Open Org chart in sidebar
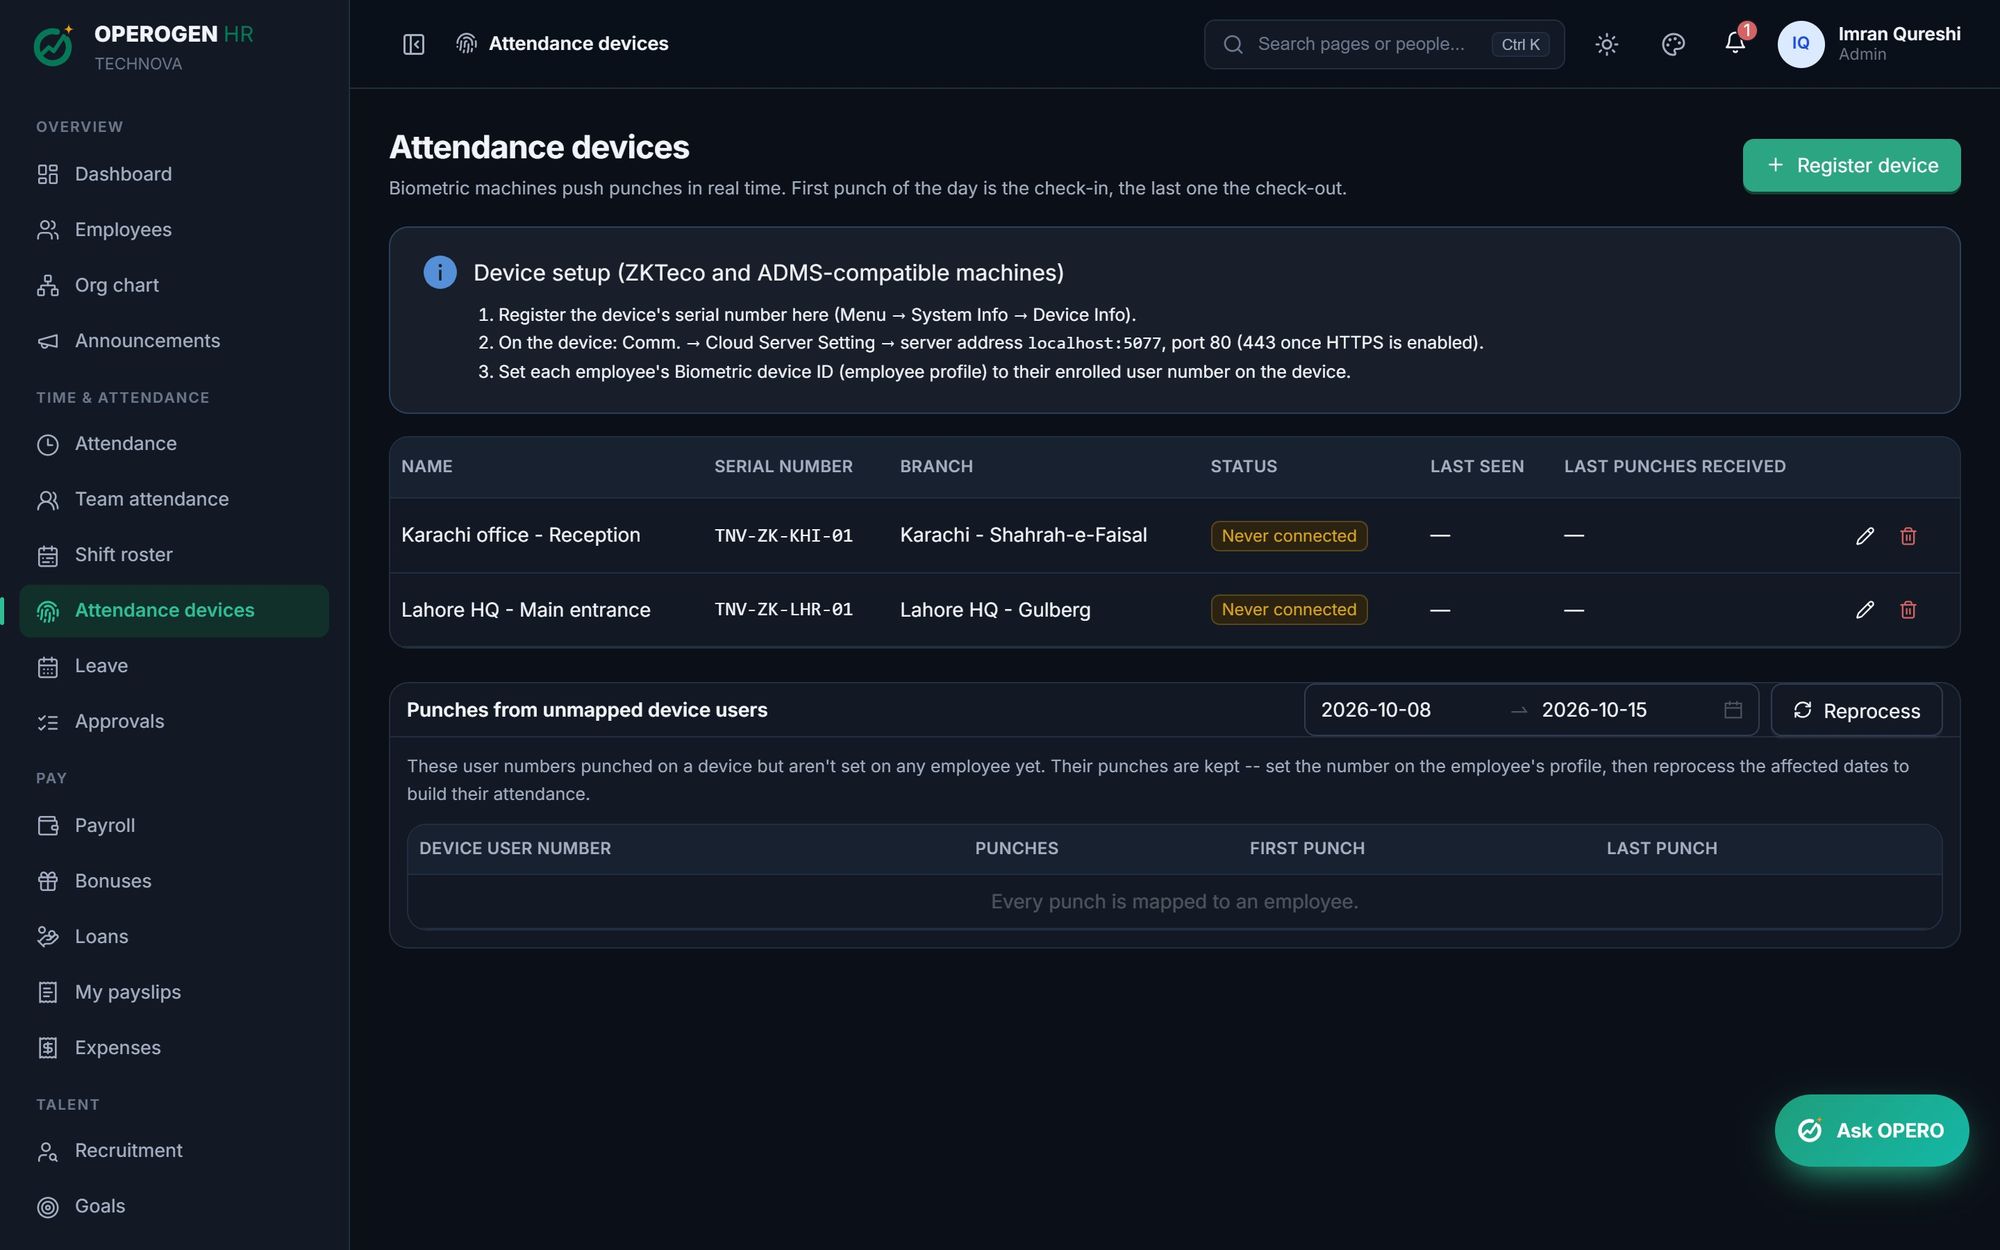The height and width of the screenshot is (1250, 2000). coord(174,285)
